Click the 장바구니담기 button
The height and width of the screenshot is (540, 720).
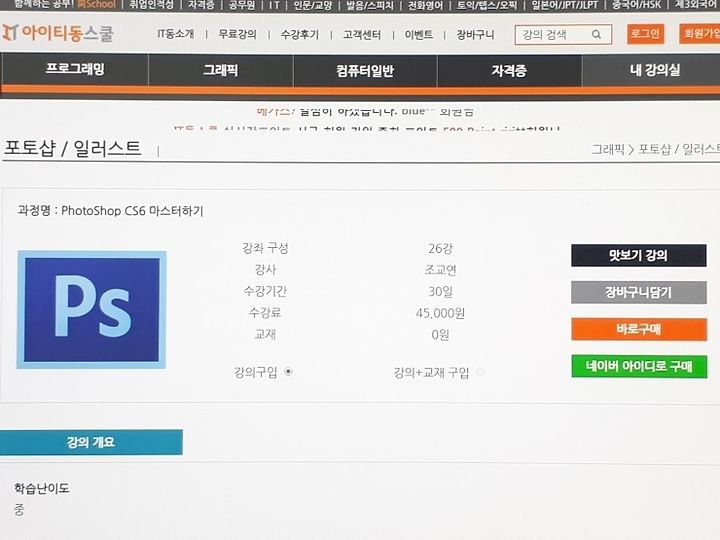(x=639, y=292)
